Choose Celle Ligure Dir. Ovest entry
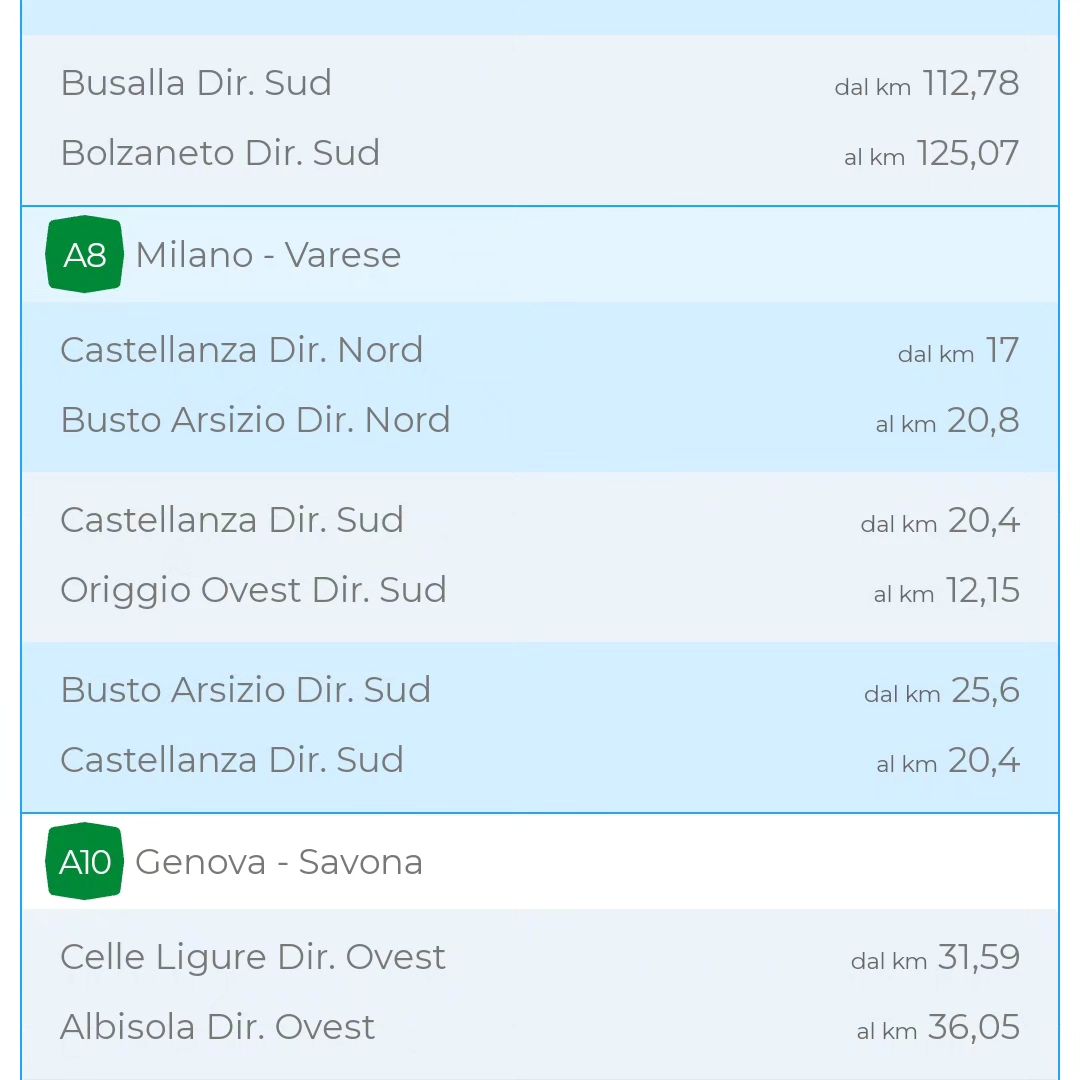Image resolution: width=1080 pixels, height=1080 pixels. 253,957
